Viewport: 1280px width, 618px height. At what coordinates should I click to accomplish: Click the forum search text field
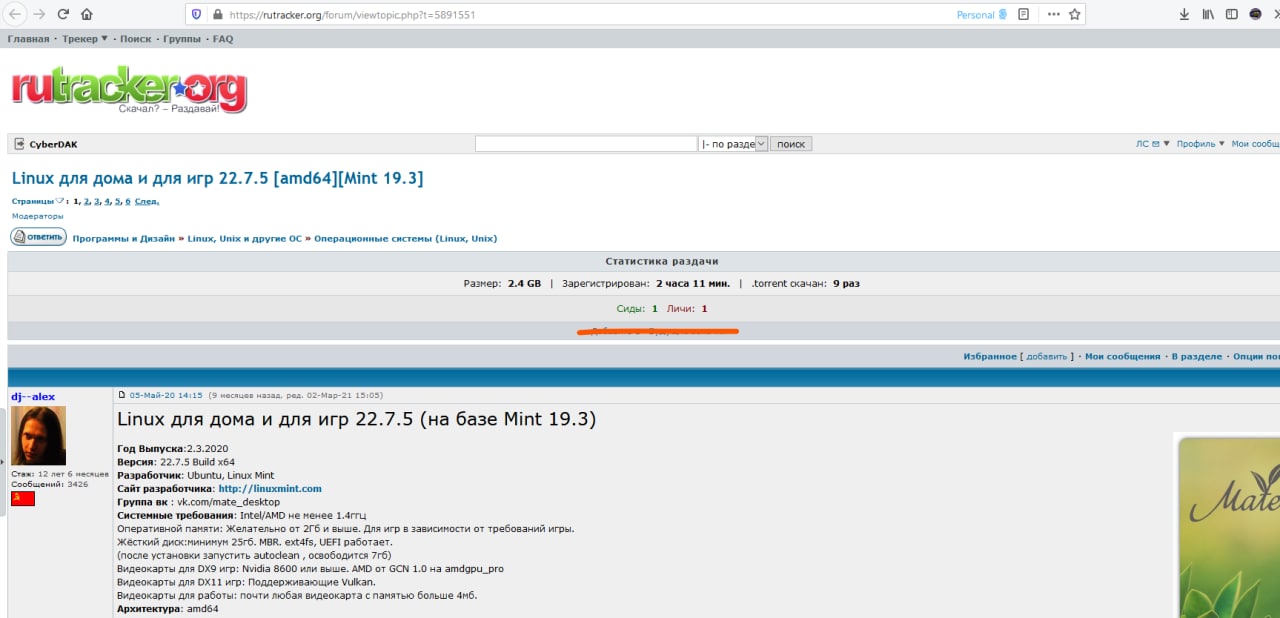[586, 144]
